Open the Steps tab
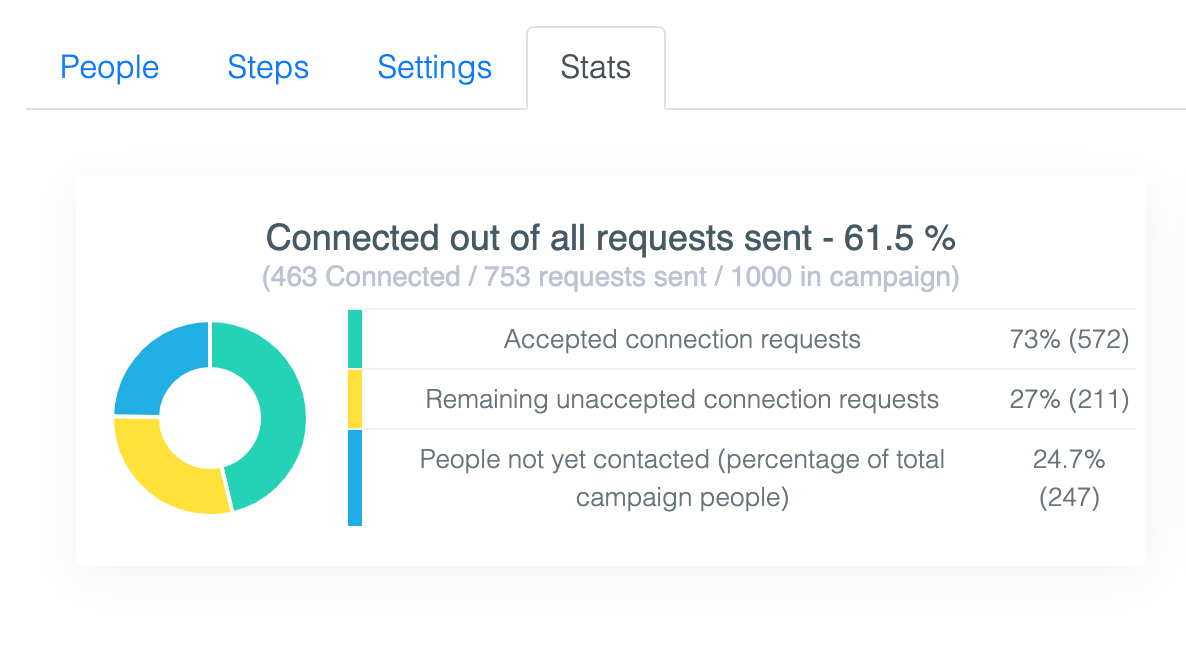Screen dimensions: 1186x648 click(x=267, y=67)
